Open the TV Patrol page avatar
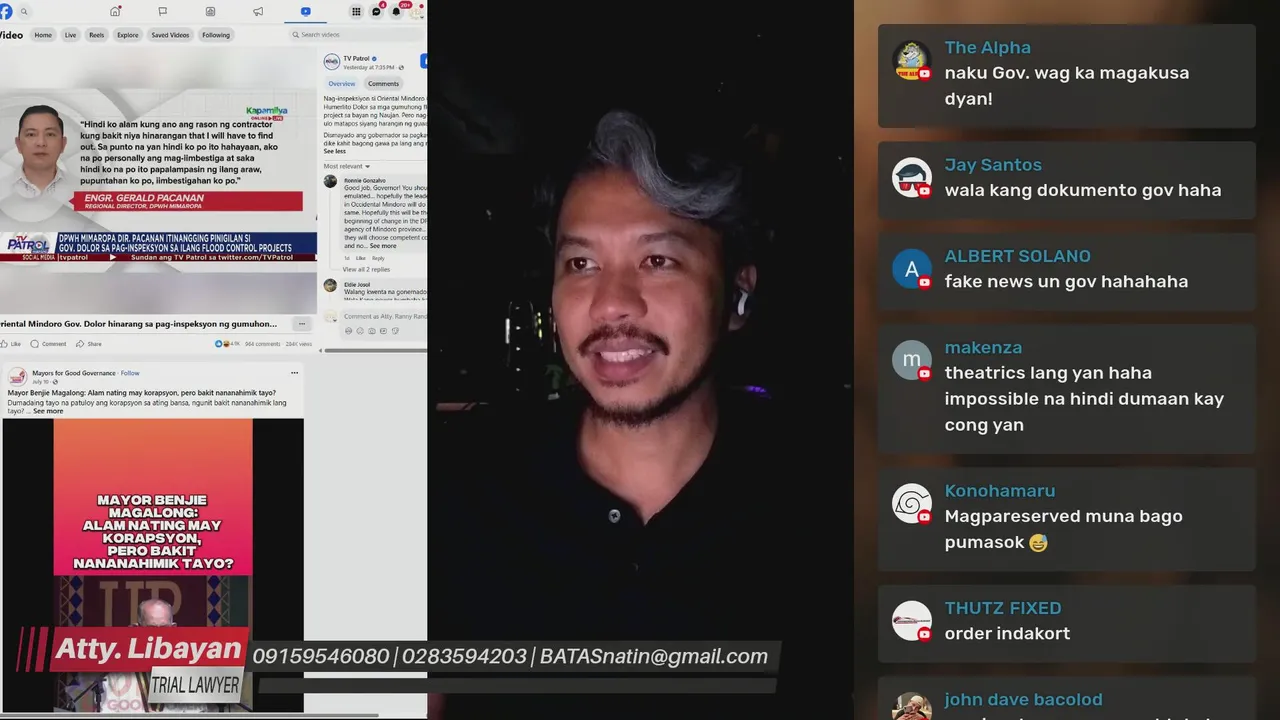This screenshot has height=720, width=1280. [x=331, y=62]
